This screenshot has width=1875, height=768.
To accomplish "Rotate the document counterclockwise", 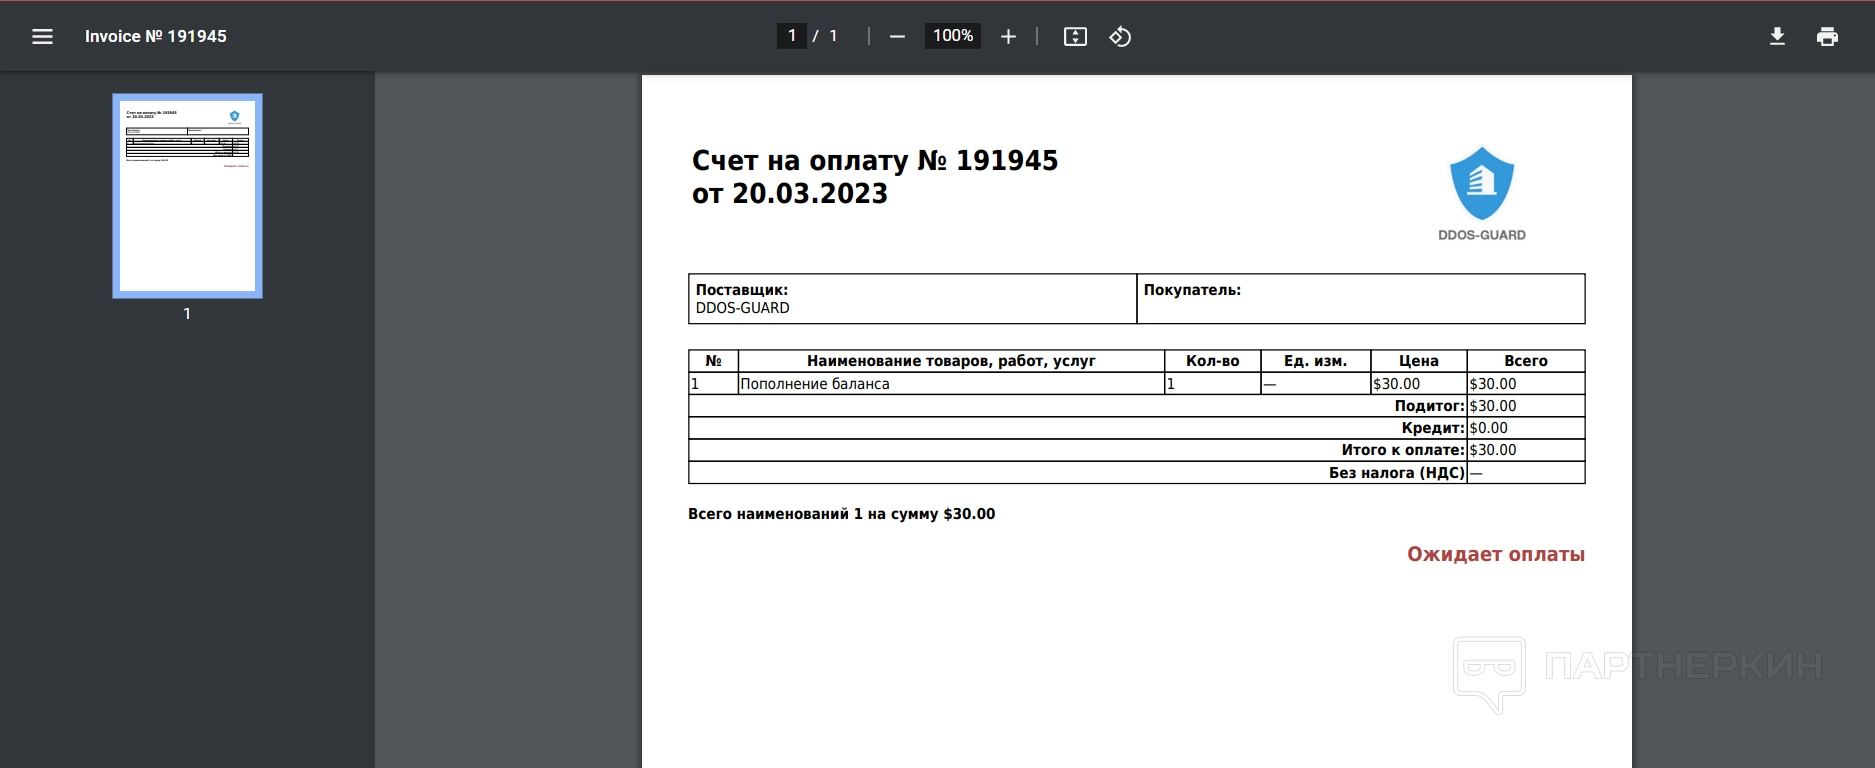I will coord(1120,37).
